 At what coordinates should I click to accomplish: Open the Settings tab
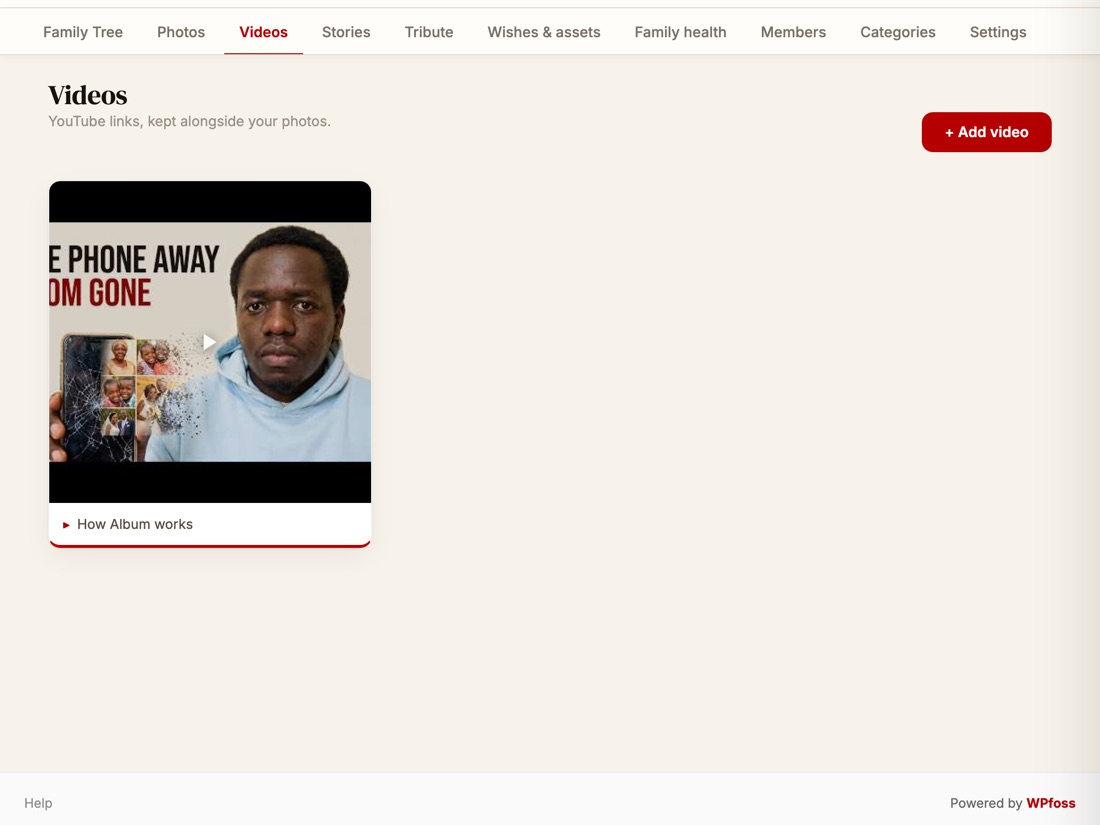click(998, 32)
